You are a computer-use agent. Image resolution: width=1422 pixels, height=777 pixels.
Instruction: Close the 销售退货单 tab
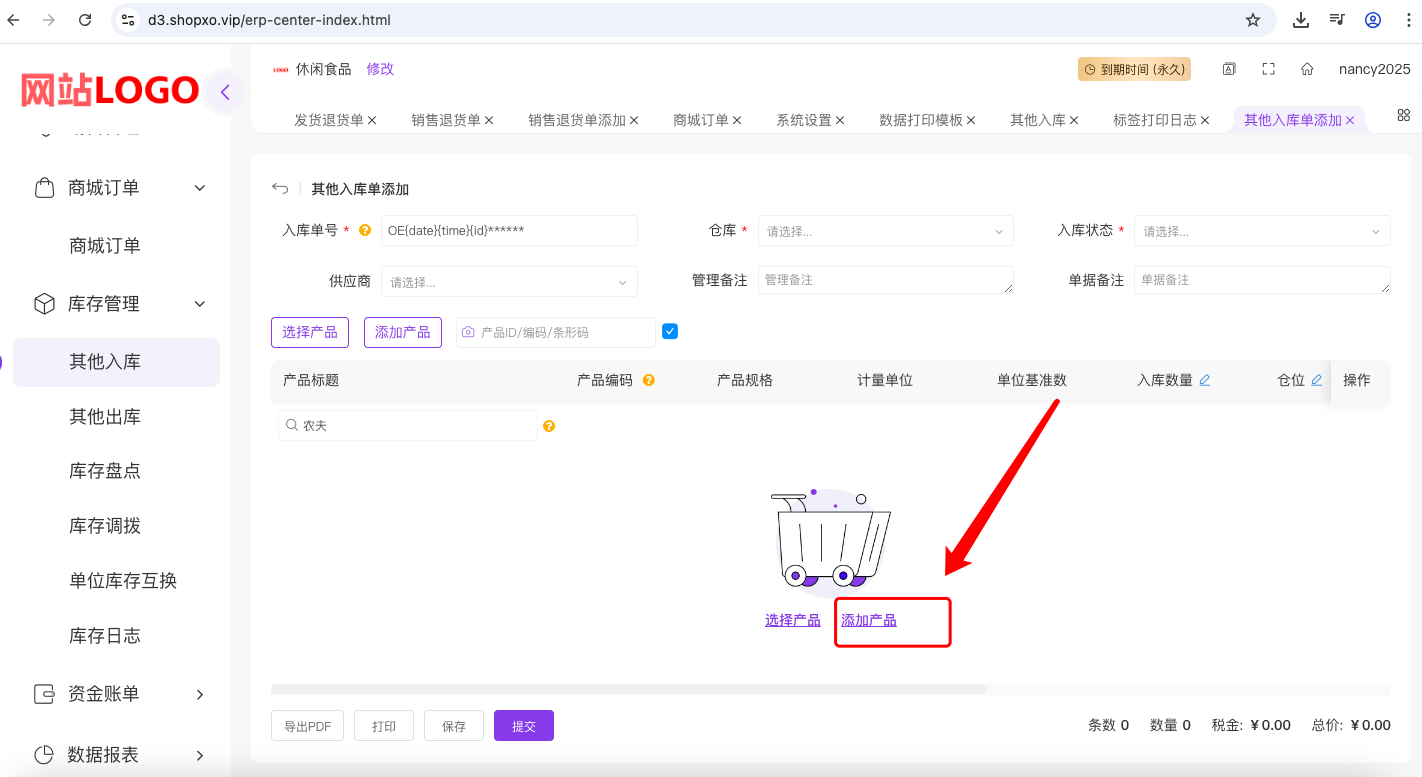tap(489, 120)
